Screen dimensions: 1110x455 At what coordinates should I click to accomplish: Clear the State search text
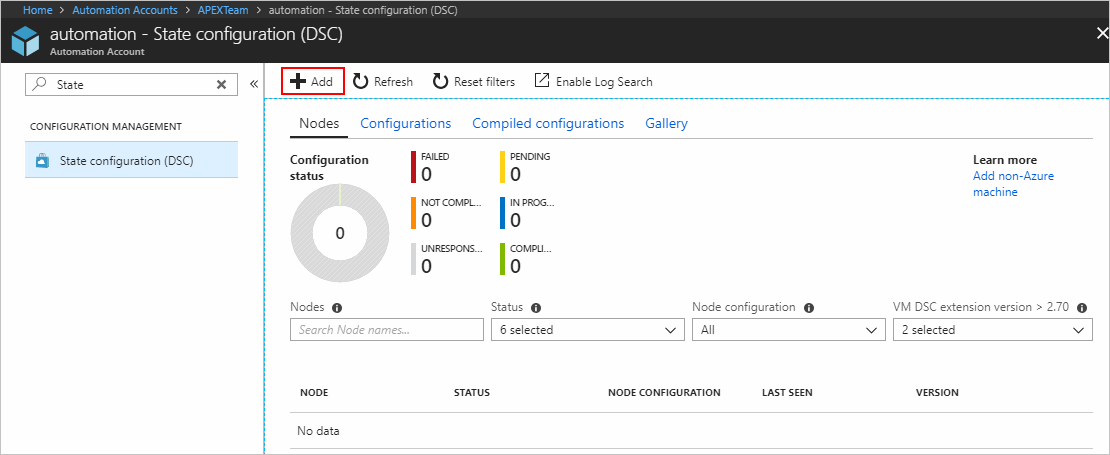pyautogui.click(x=222, y=85)
